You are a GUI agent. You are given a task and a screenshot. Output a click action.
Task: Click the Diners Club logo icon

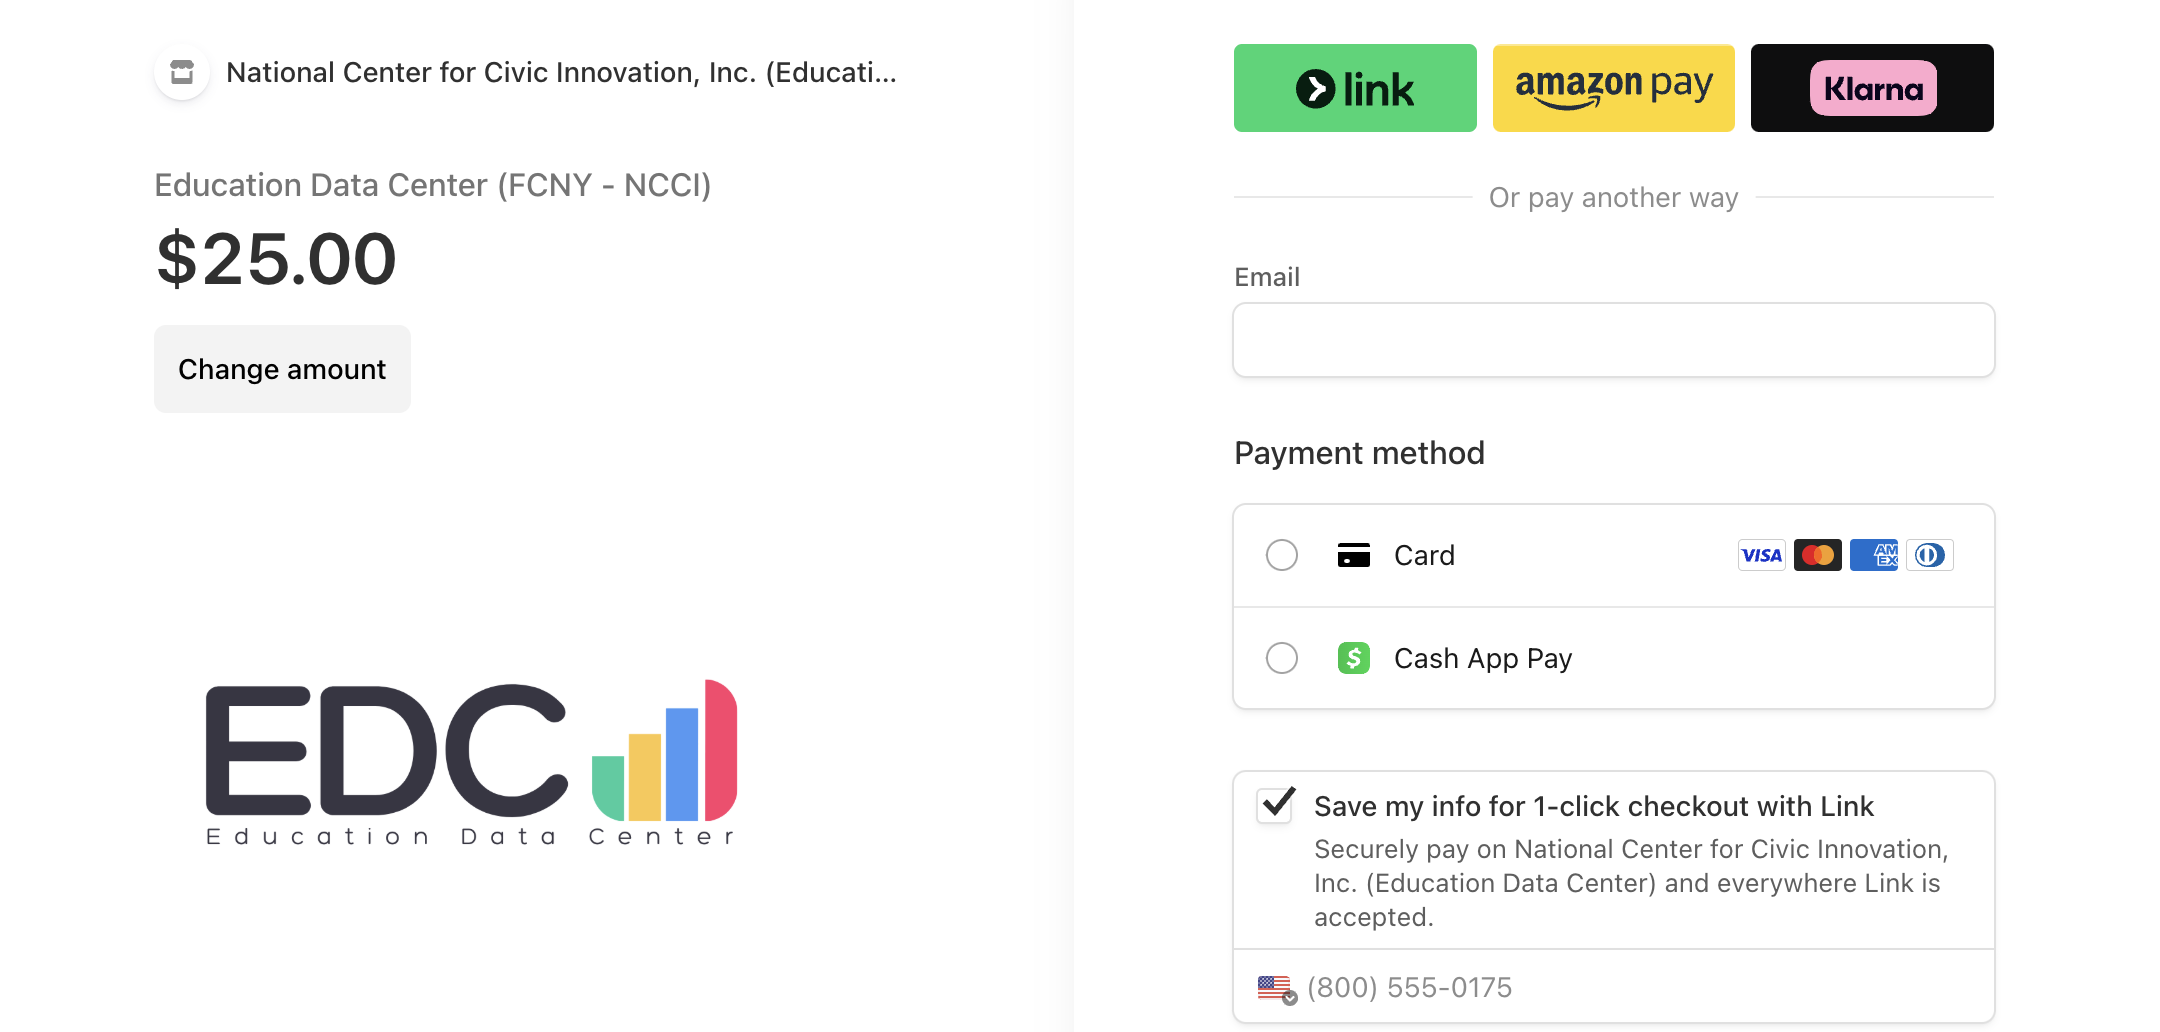(x=1929, y=555)
